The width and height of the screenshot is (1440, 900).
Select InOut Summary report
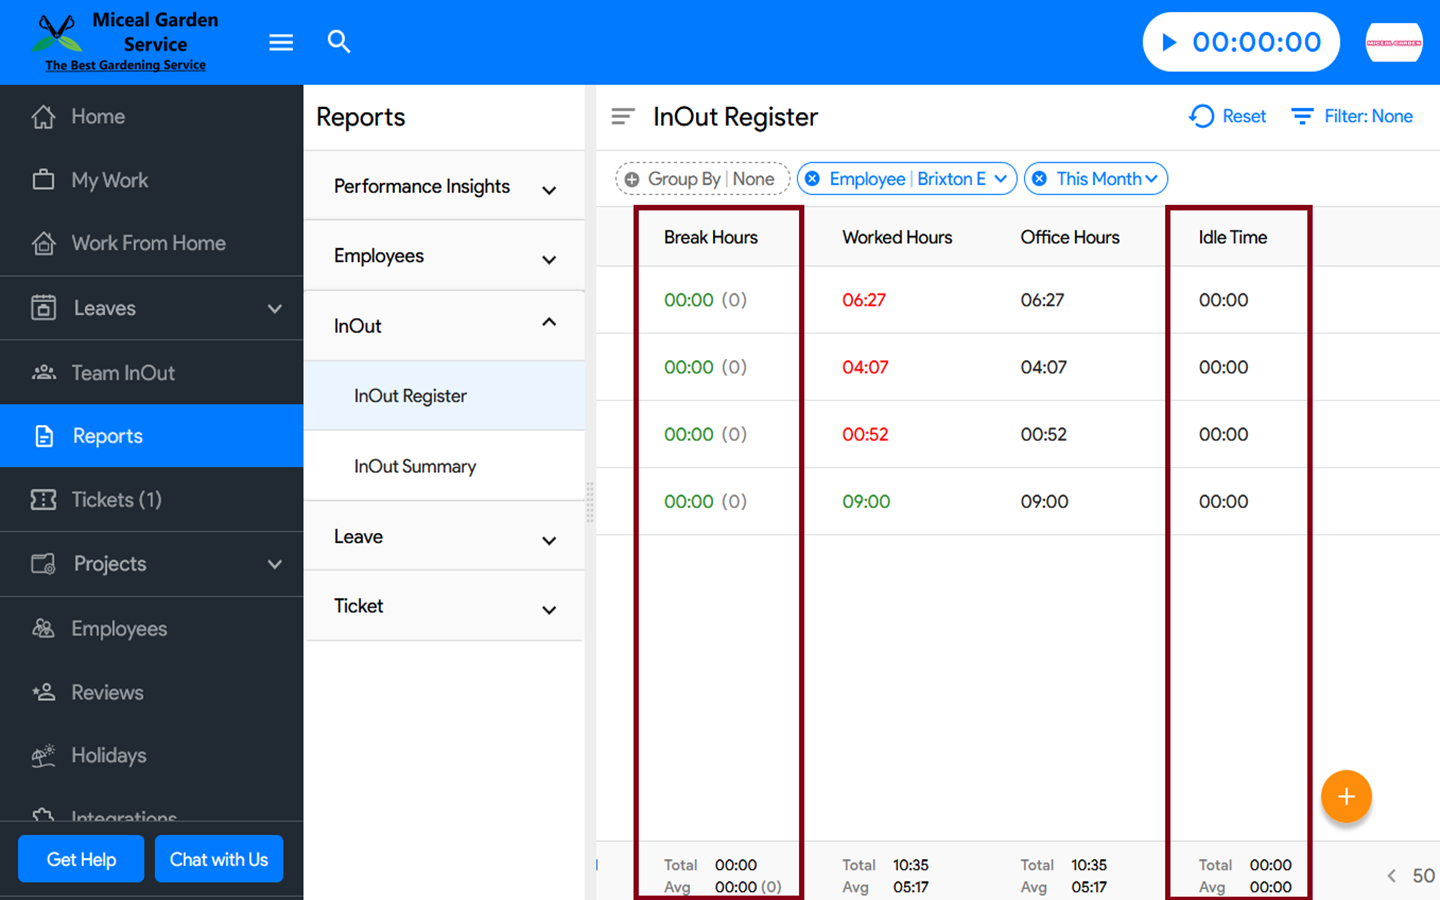pyautogui.click(x=415, y=466)
